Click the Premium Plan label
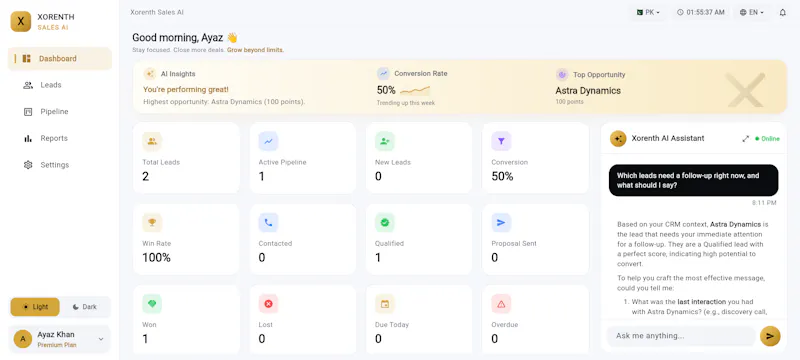This screenshot has width=800, height=360. (57, 345)
